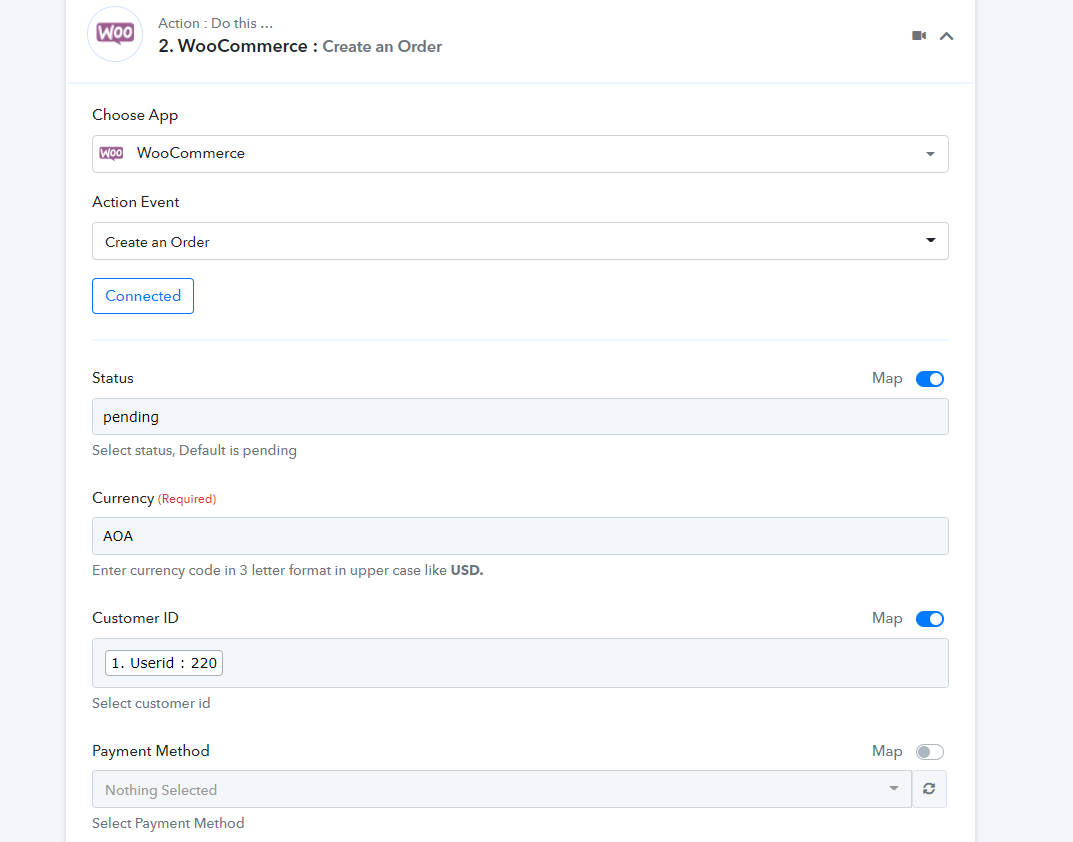The image size is (1073, 842).
Task: Click the Customer ID input field
Action: [520, 663]
